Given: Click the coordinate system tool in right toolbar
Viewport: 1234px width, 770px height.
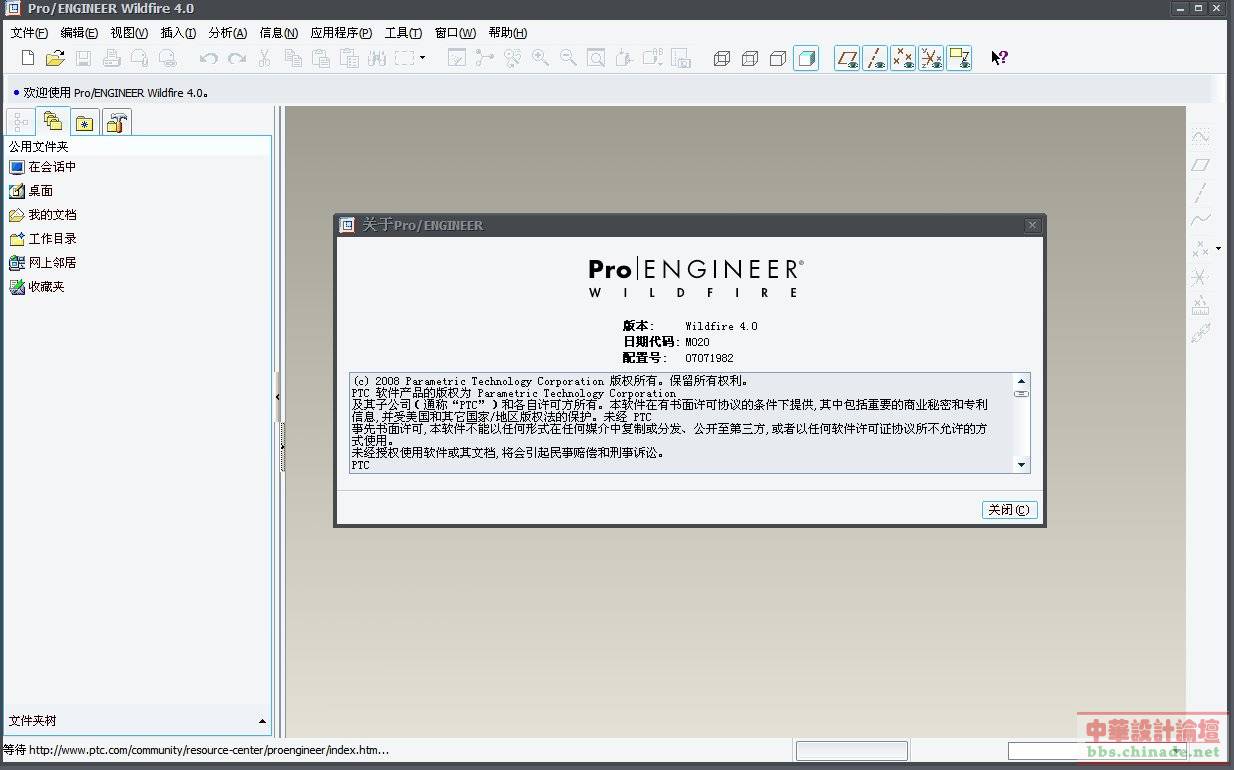Looking at the screenshot, I should pyautogui.click(x=1200, y=276).
